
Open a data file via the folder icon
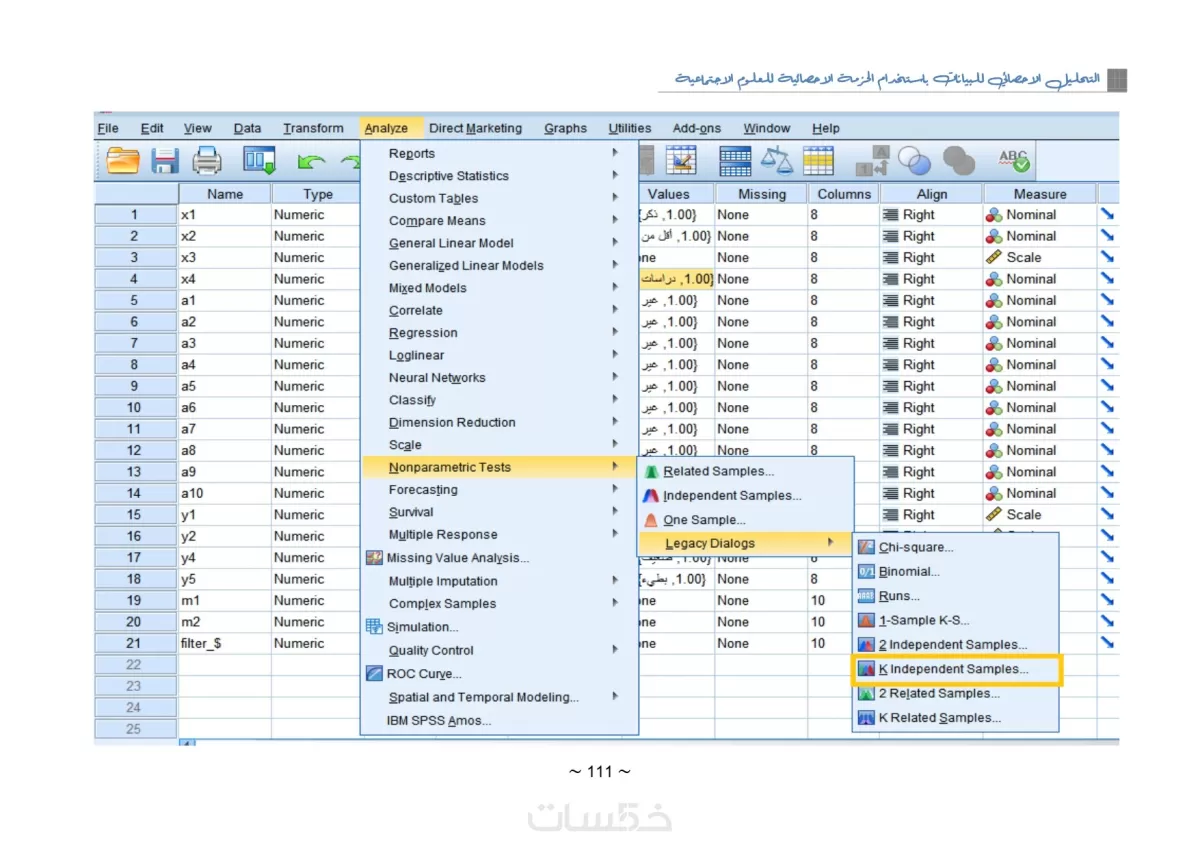(123, 160)
